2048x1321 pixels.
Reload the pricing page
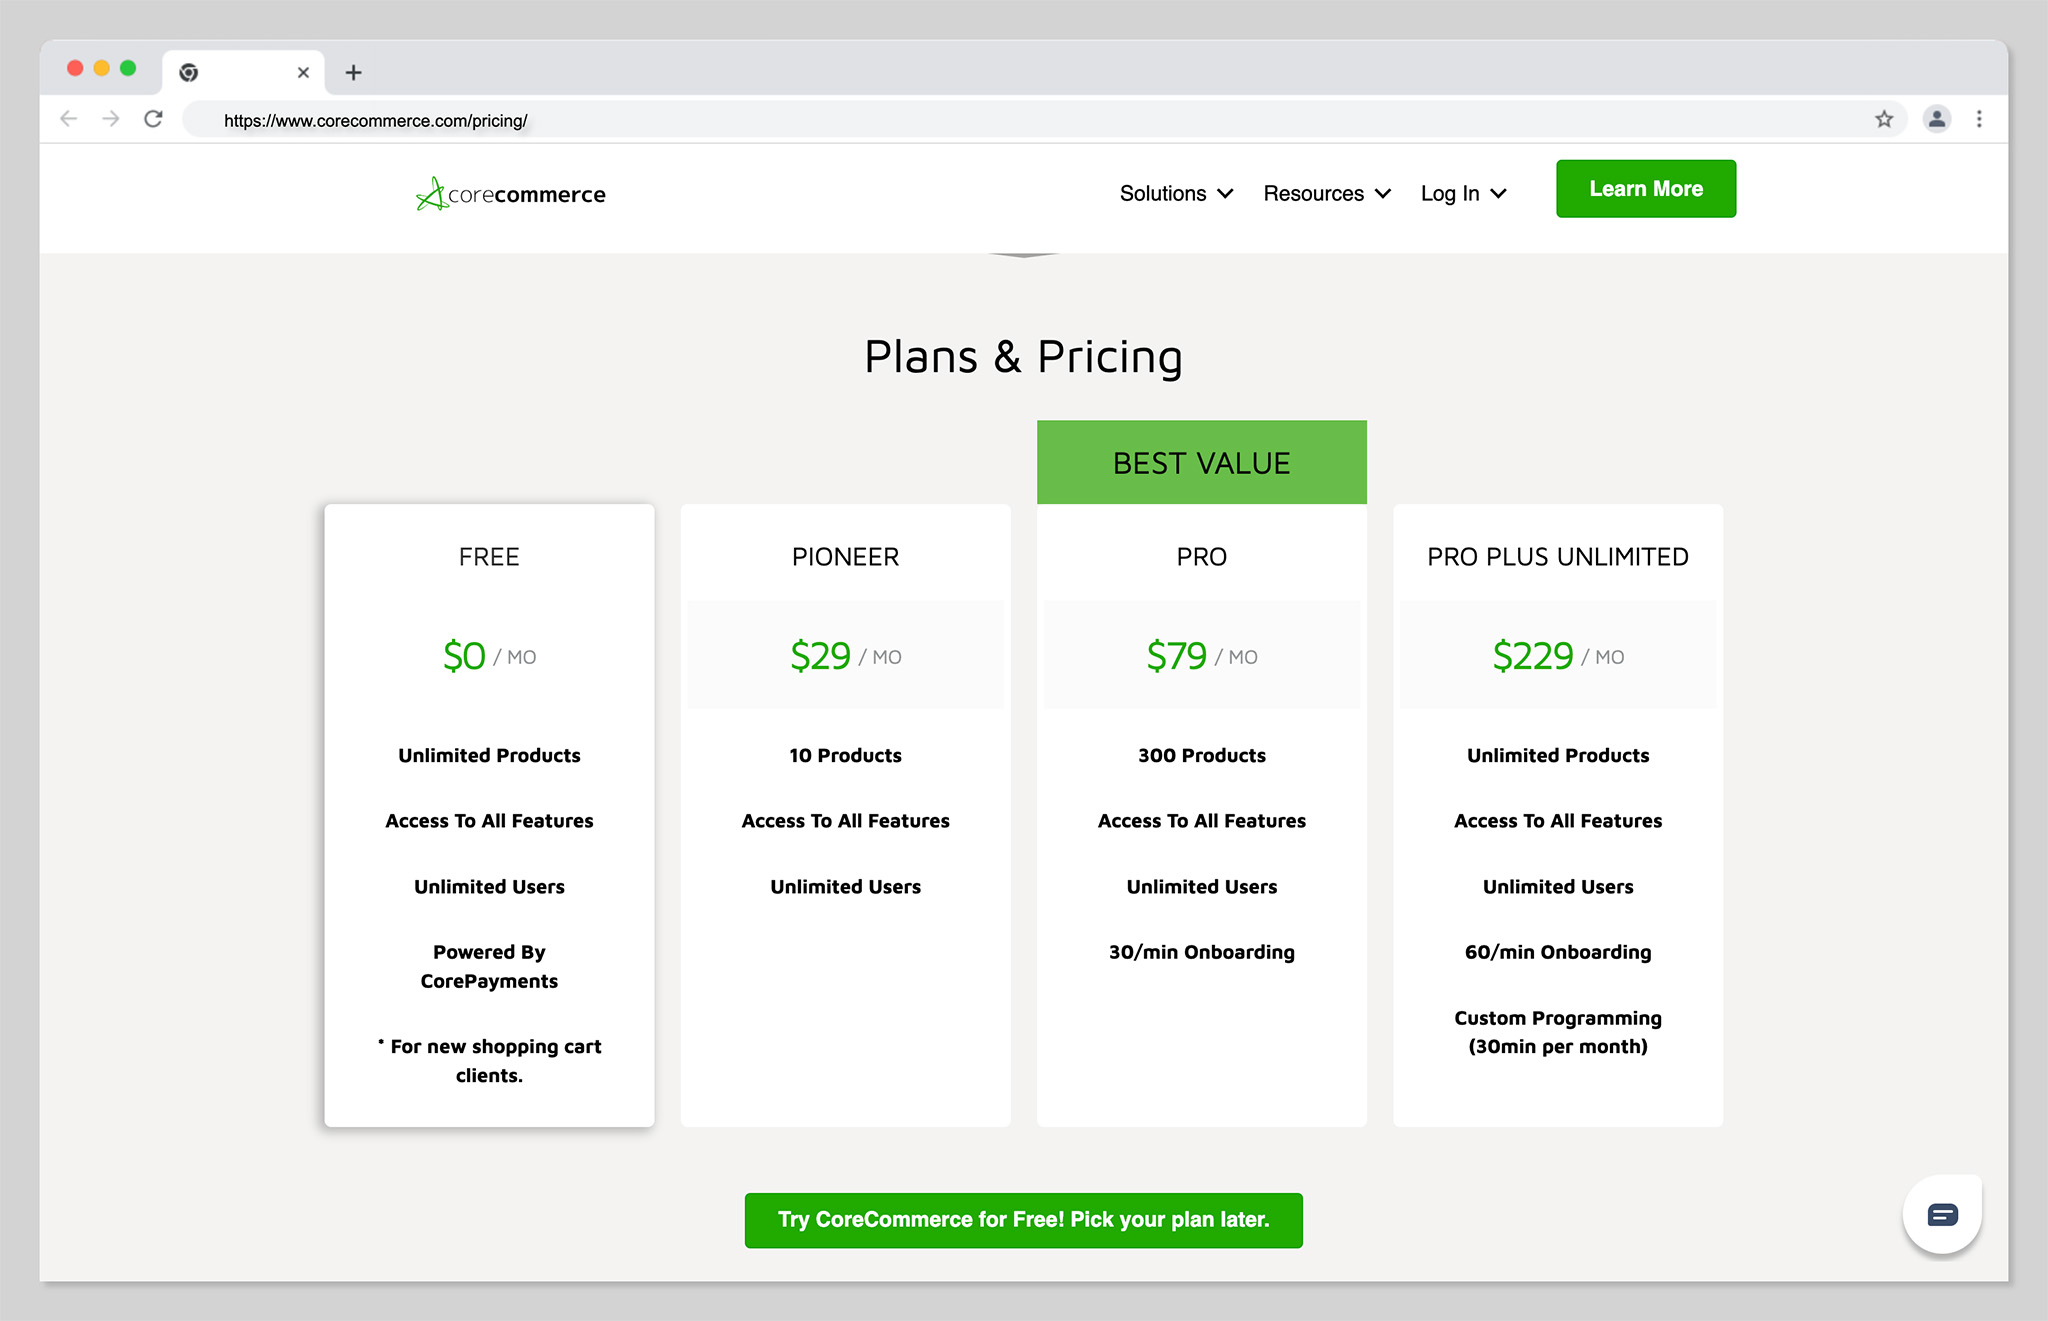coord(154,118)
